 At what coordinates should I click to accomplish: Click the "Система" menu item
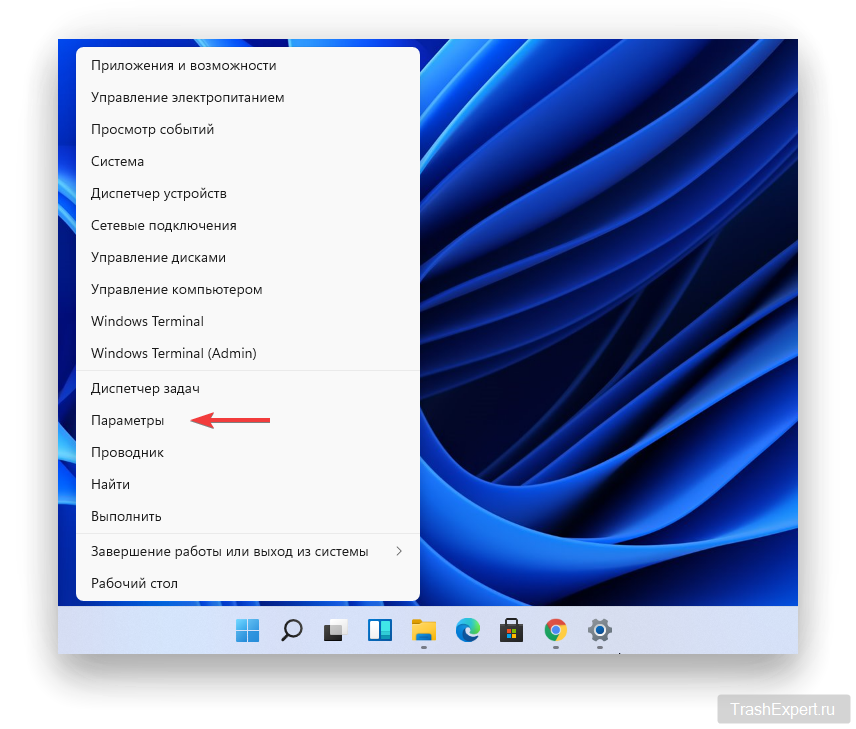click(x=248, y=162)
